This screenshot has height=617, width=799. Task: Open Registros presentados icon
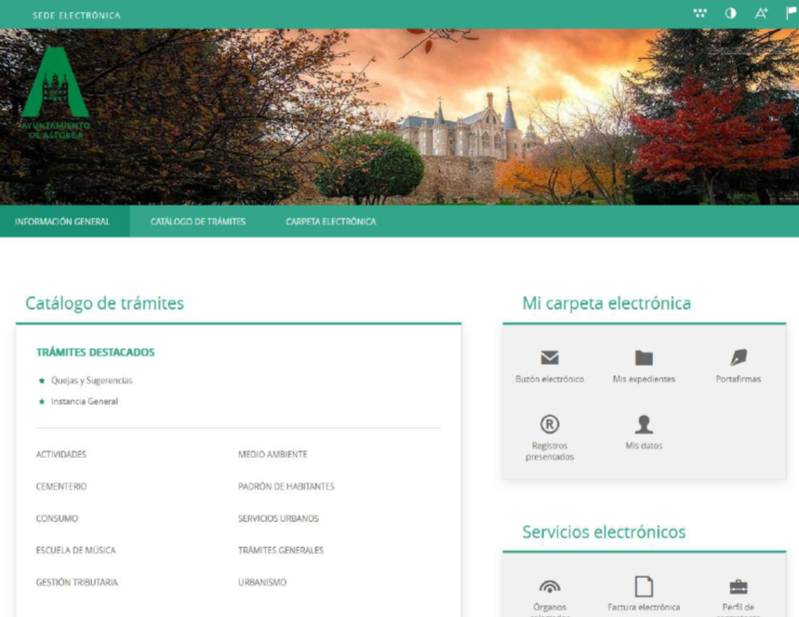pyautogui.click(x=549, y=424)
